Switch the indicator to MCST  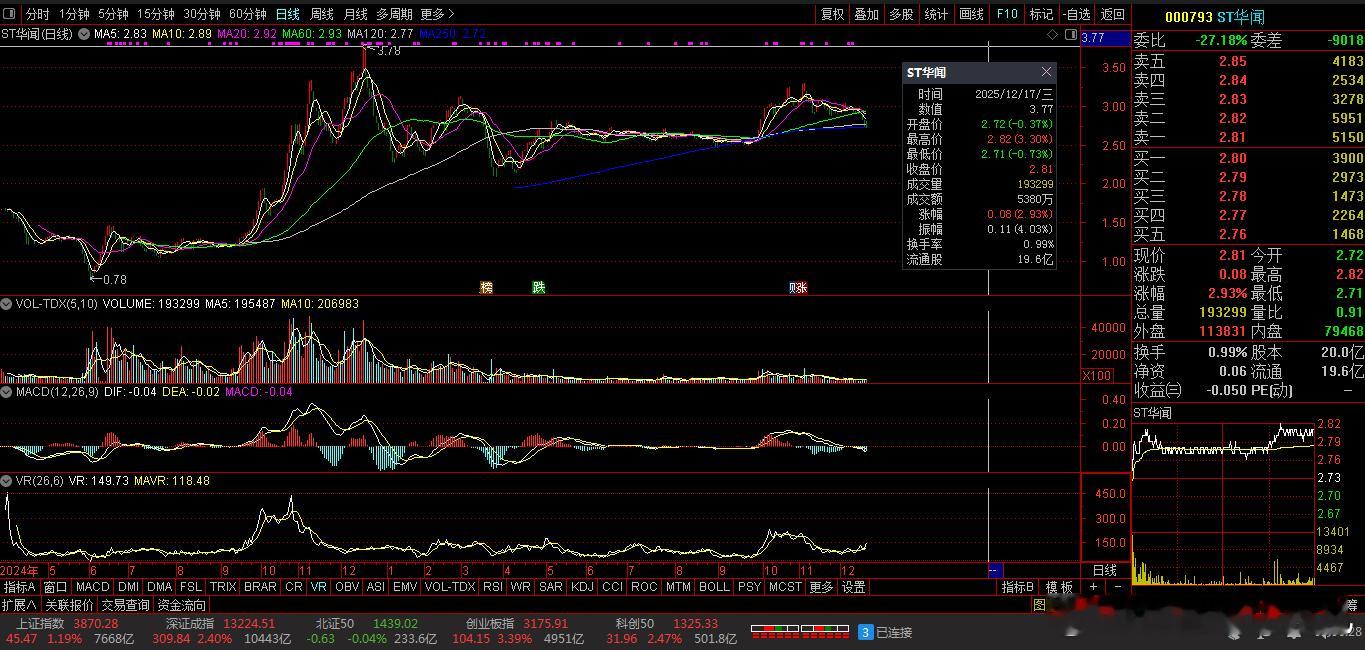785,587
